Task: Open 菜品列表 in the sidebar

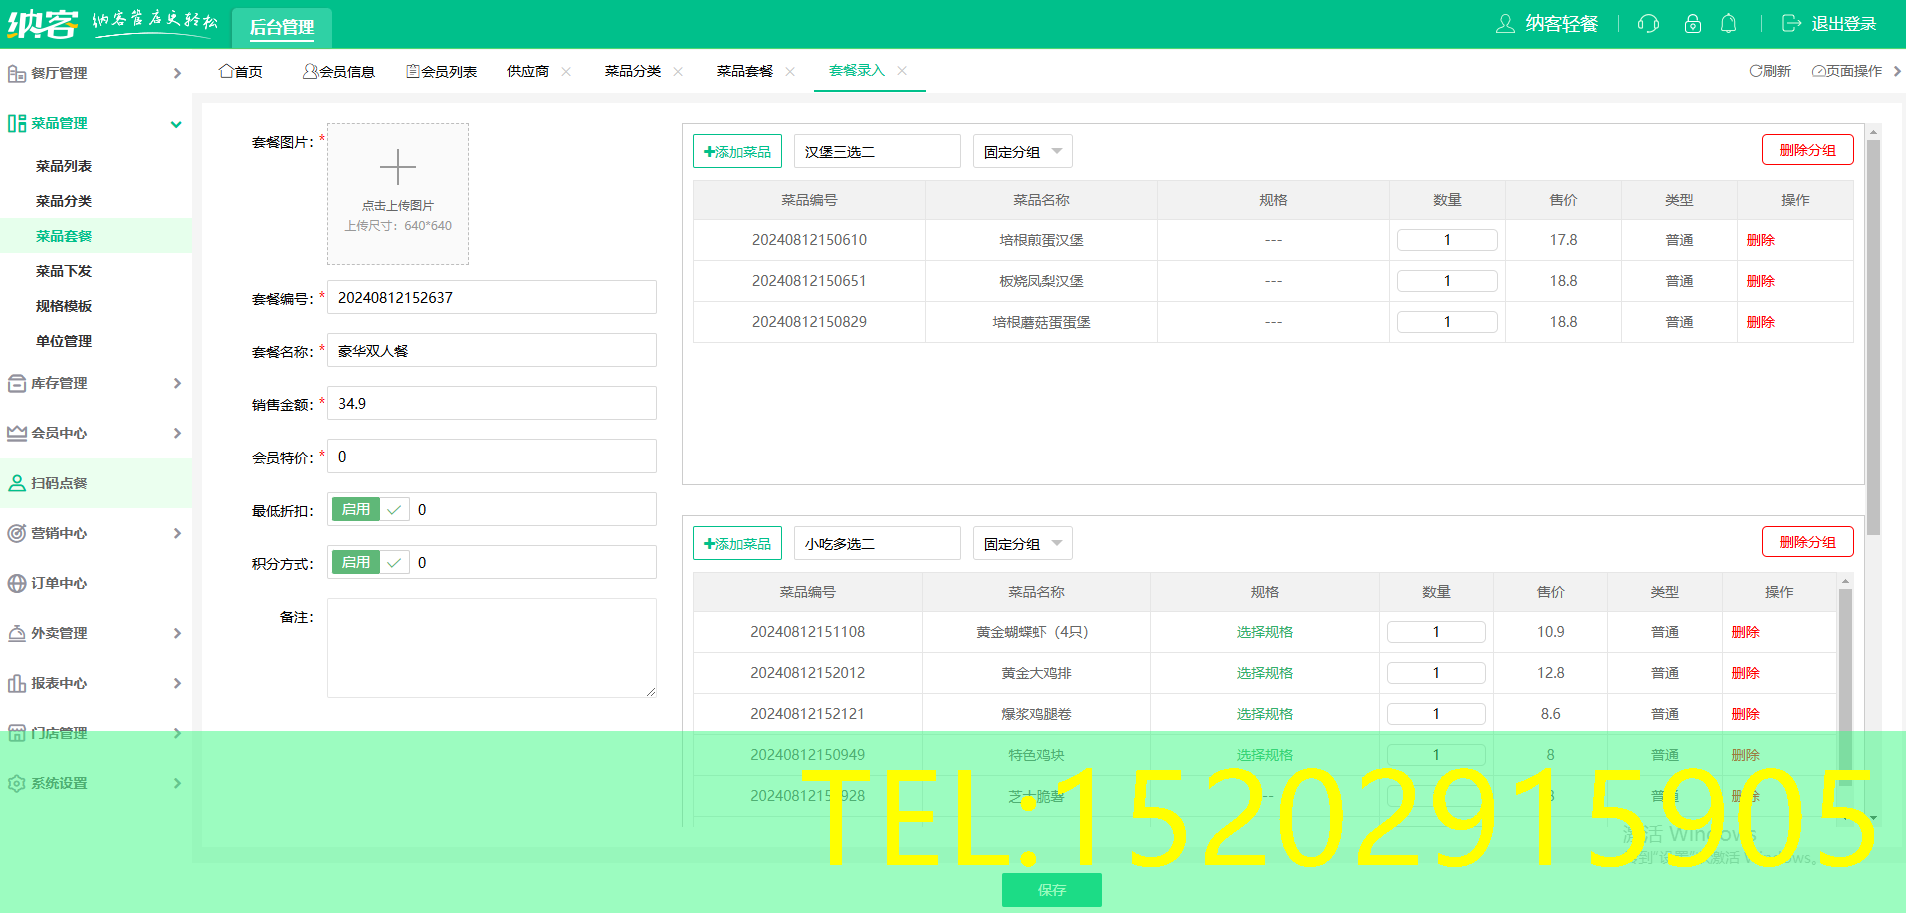Action: (64, 166)
